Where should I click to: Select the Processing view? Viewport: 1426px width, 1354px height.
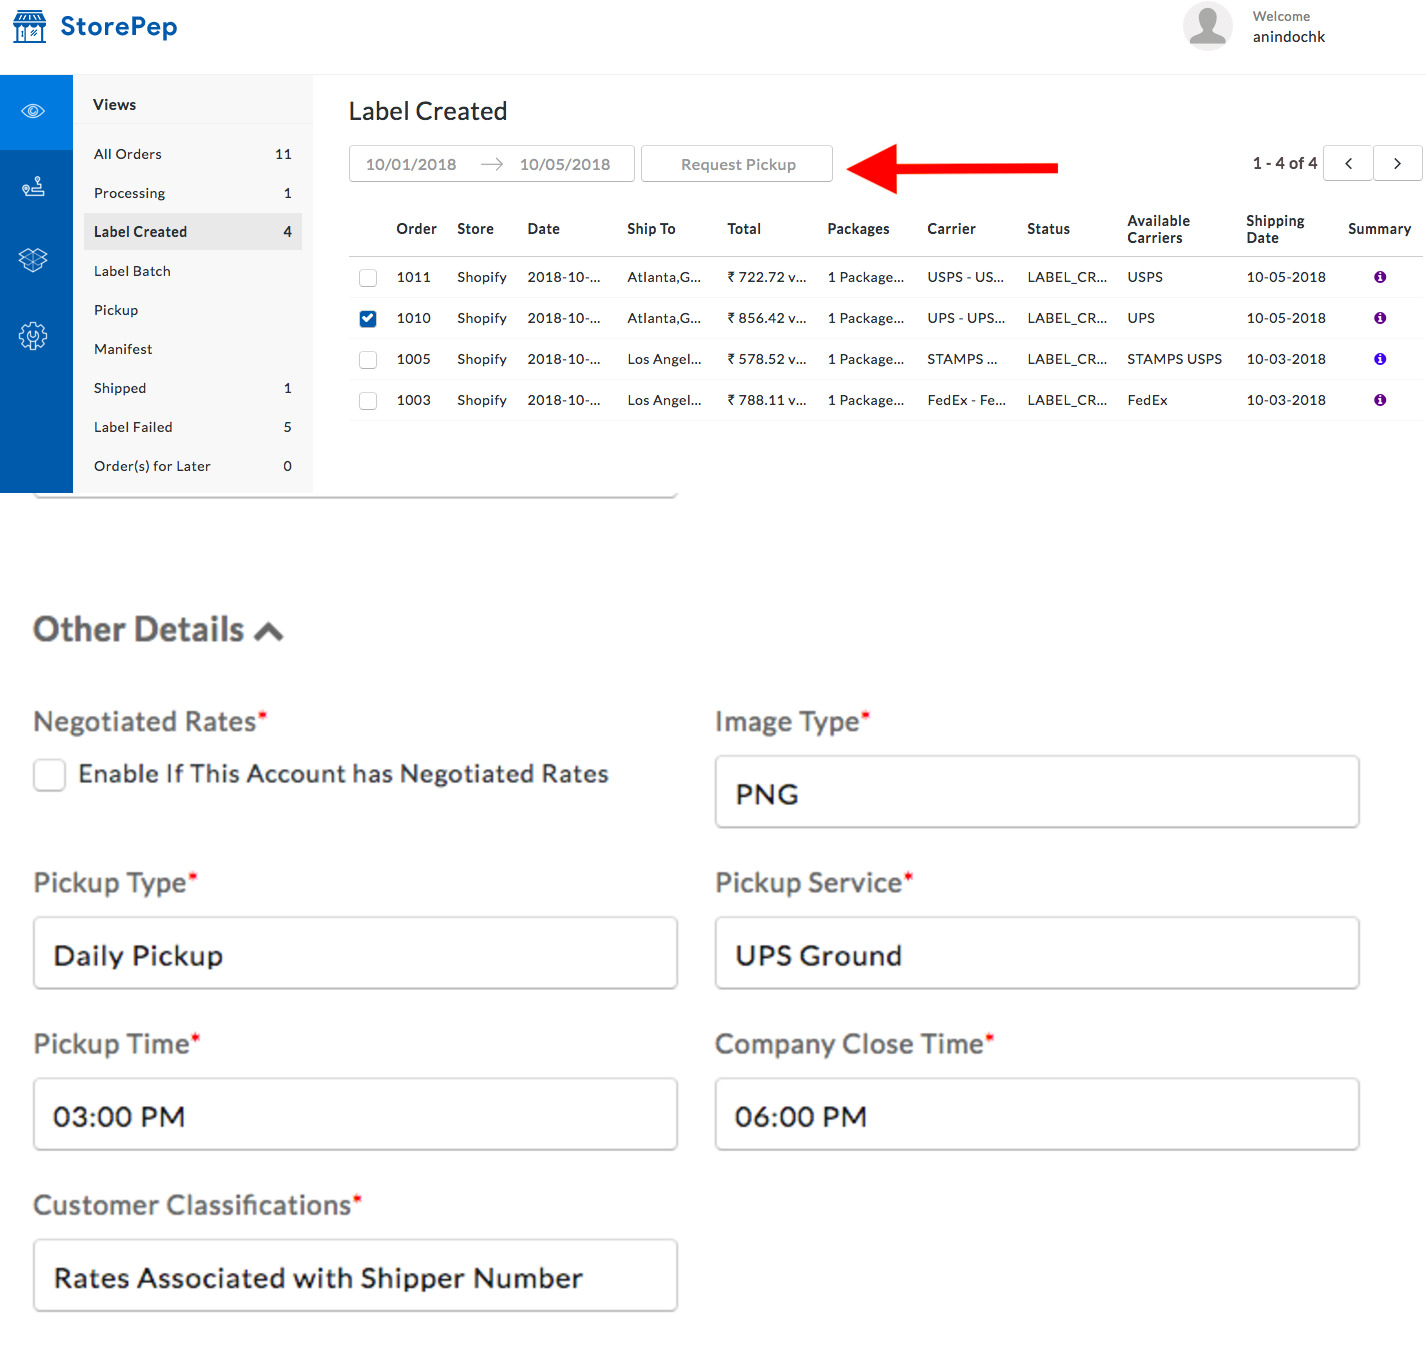tap(193, 193)
